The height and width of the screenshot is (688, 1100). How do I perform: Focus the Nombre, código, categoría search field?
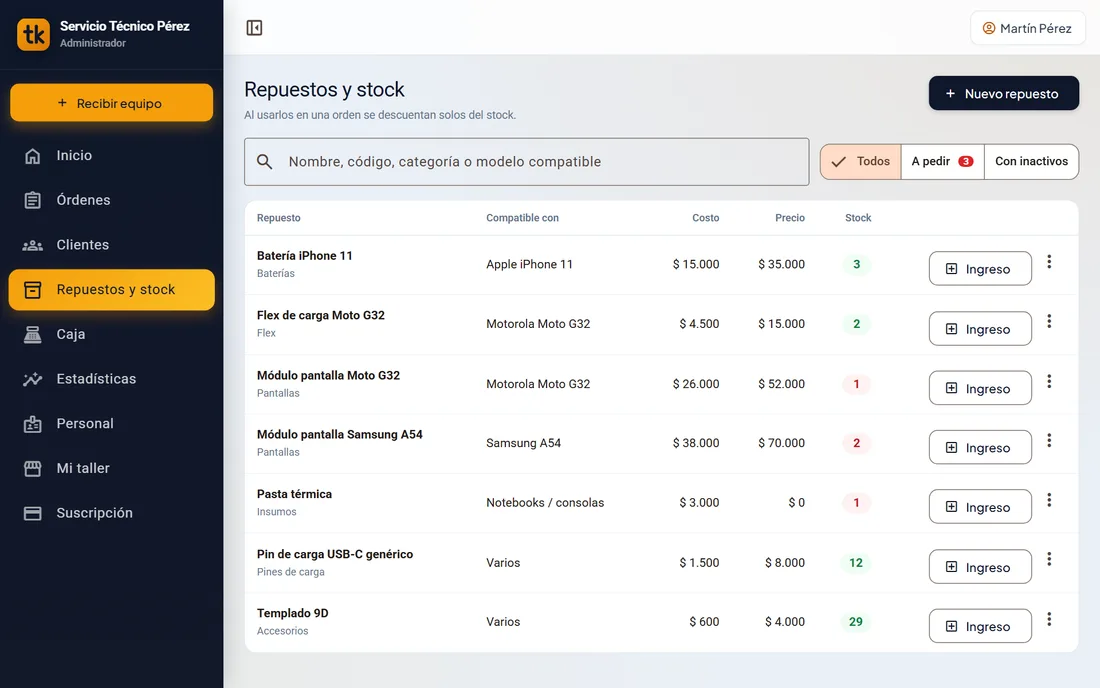526,162
